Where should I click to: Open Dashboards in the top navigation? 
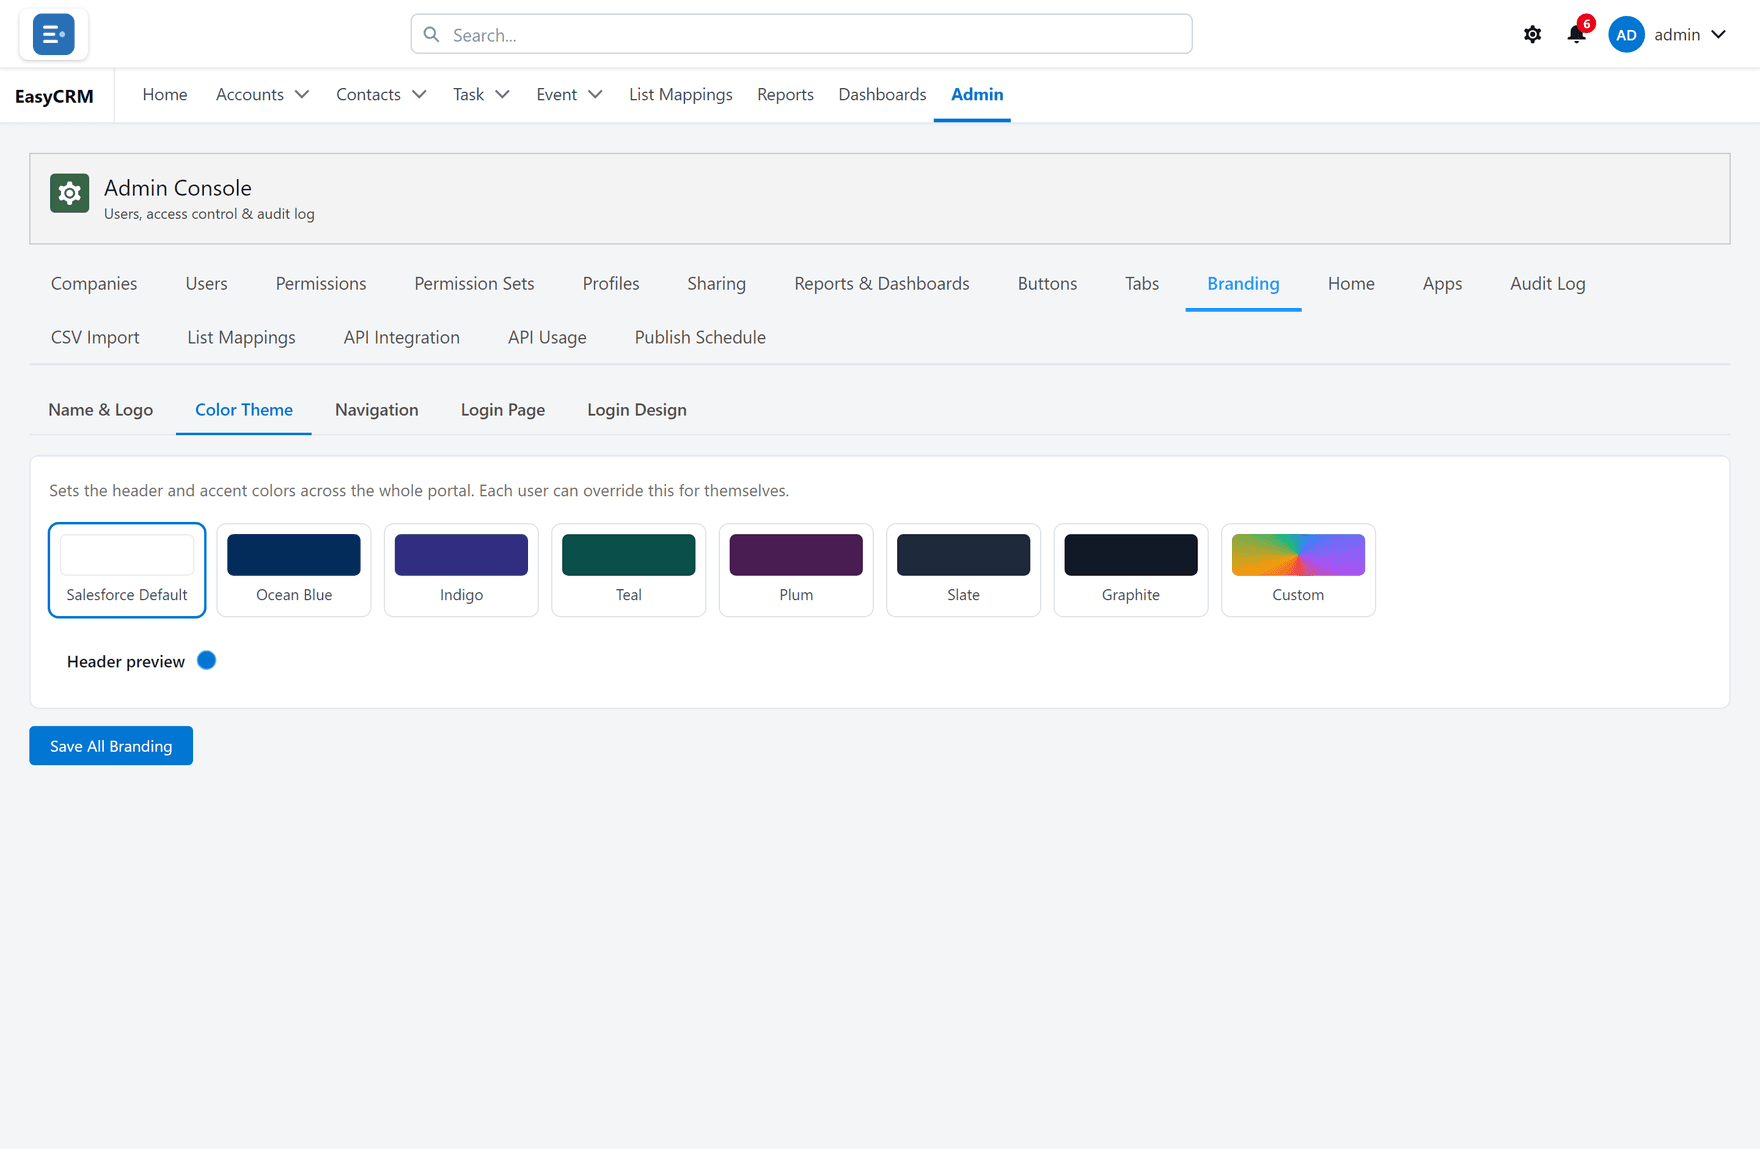point(882,94)
